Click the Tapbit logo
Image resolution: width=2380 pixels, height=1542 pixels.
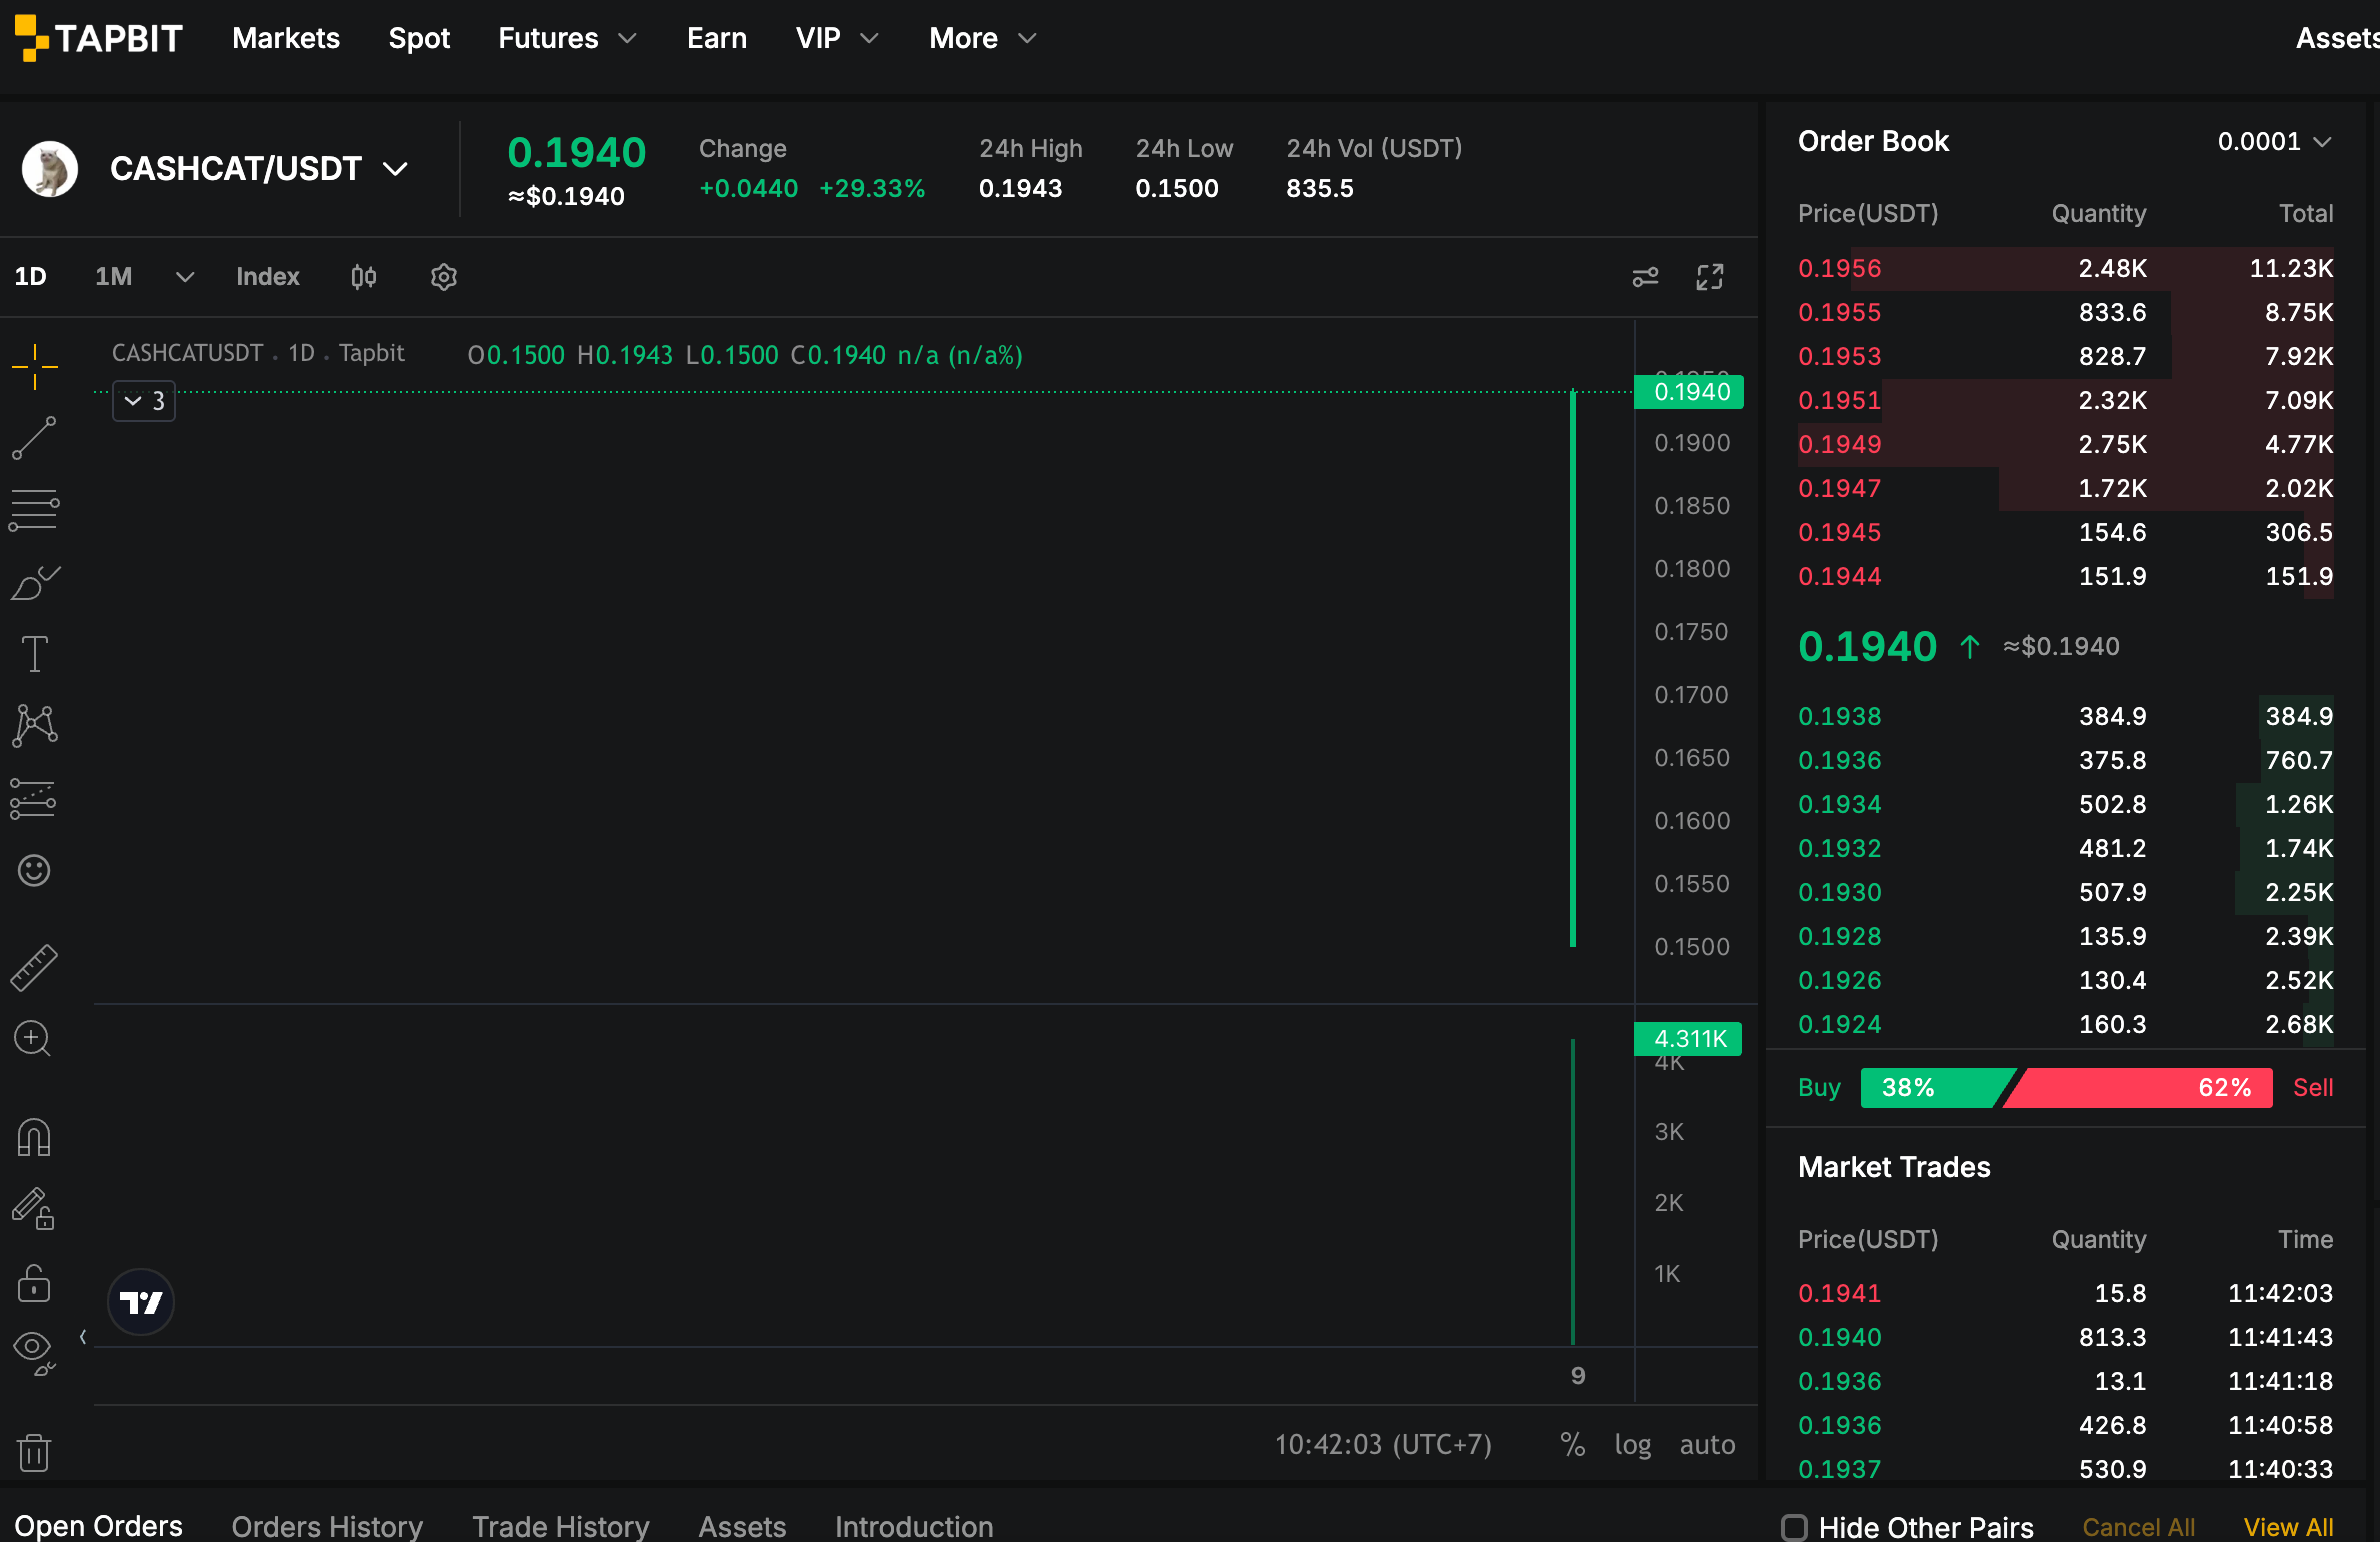click(x=98, y=38)
